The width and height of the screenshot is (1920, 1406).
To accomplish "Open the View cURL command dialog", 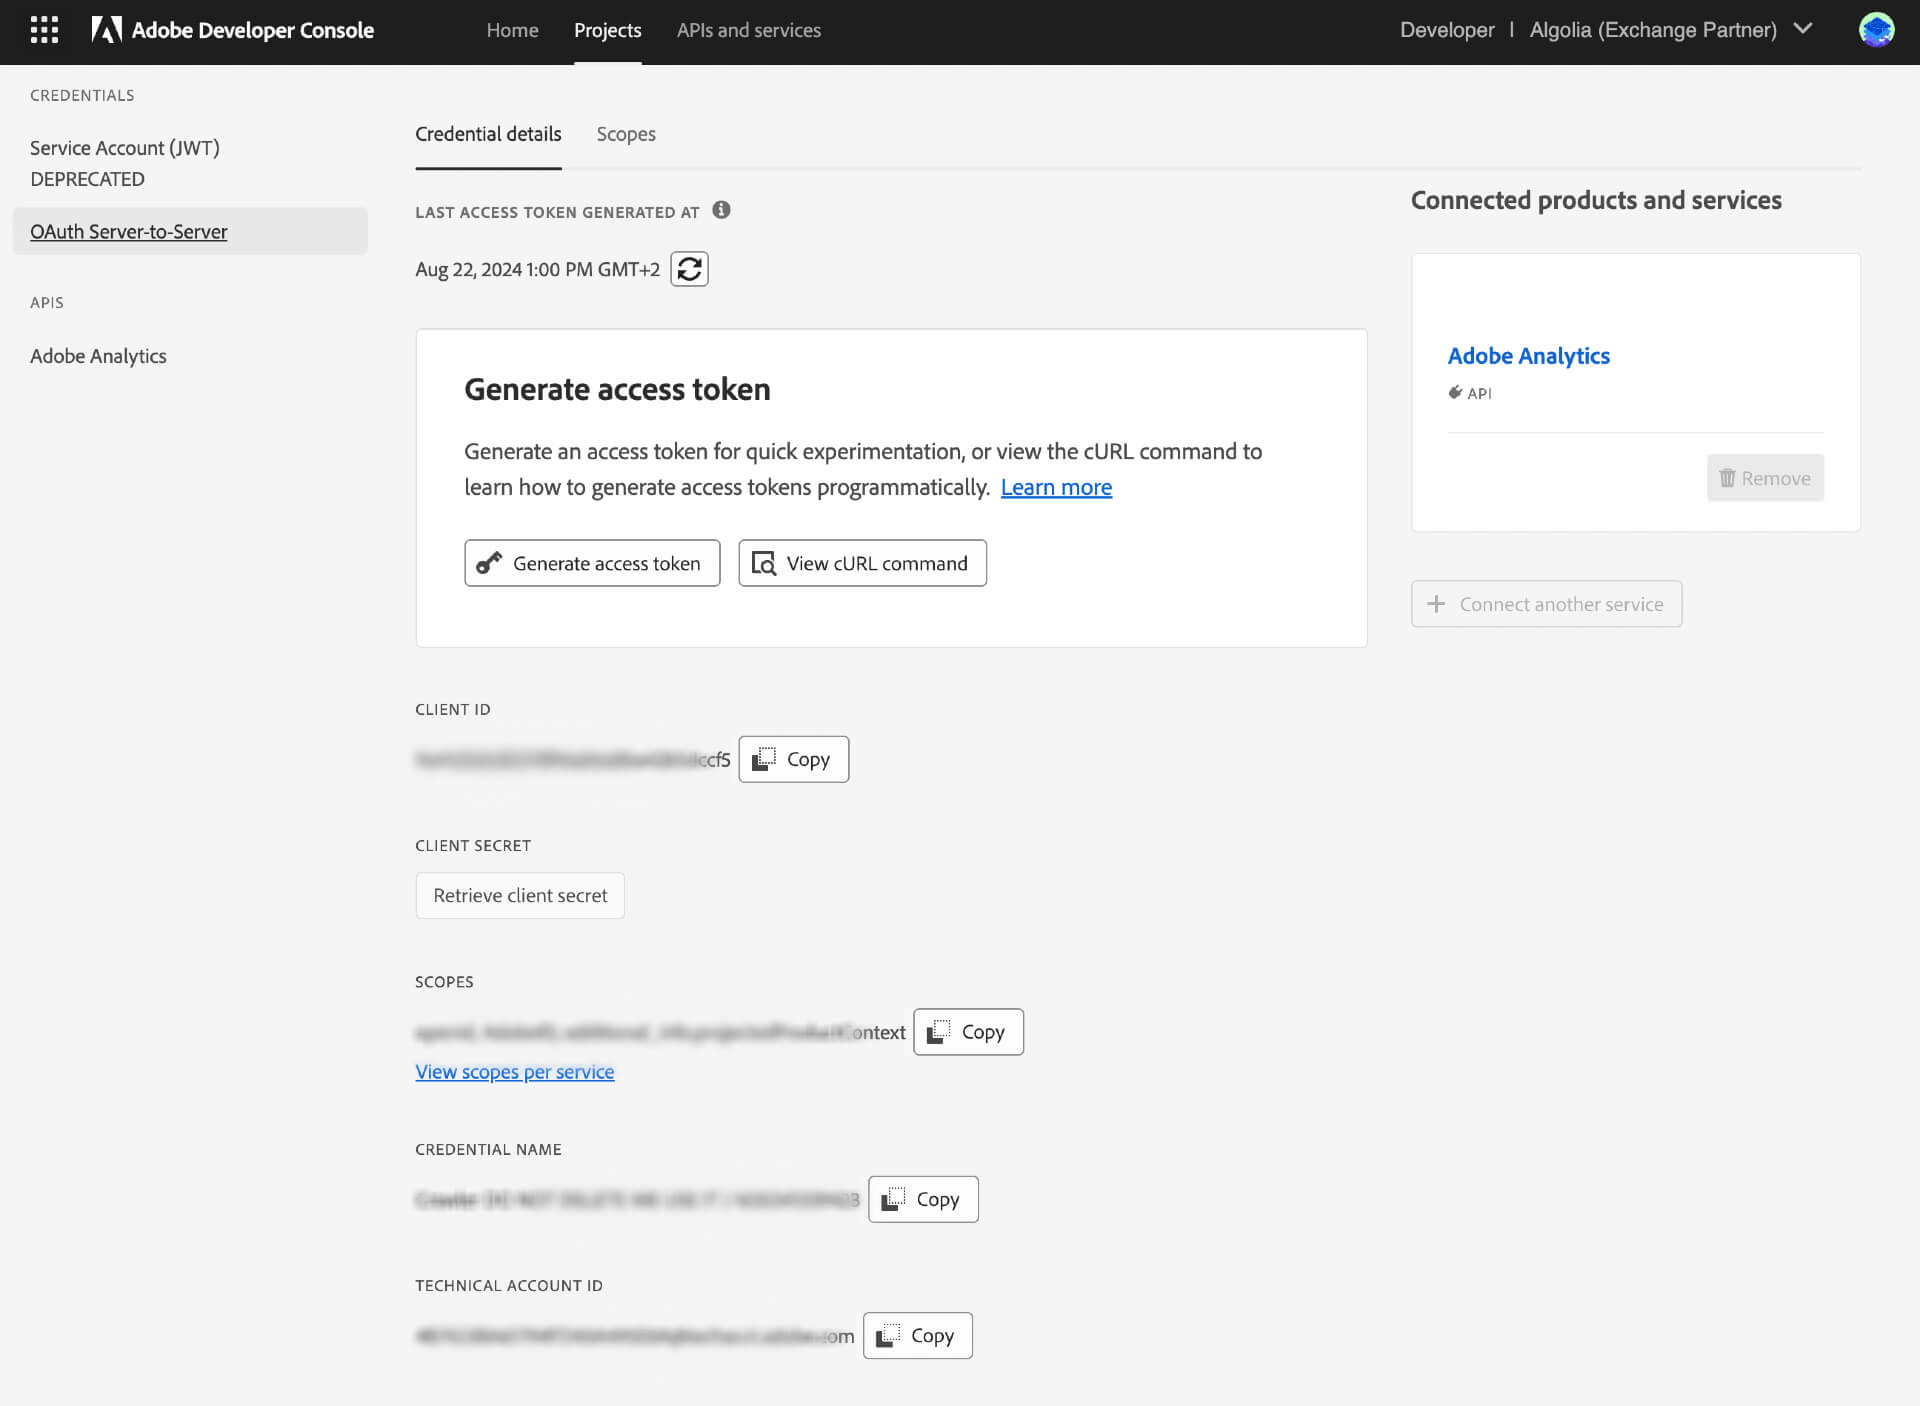I will point(862,563).
